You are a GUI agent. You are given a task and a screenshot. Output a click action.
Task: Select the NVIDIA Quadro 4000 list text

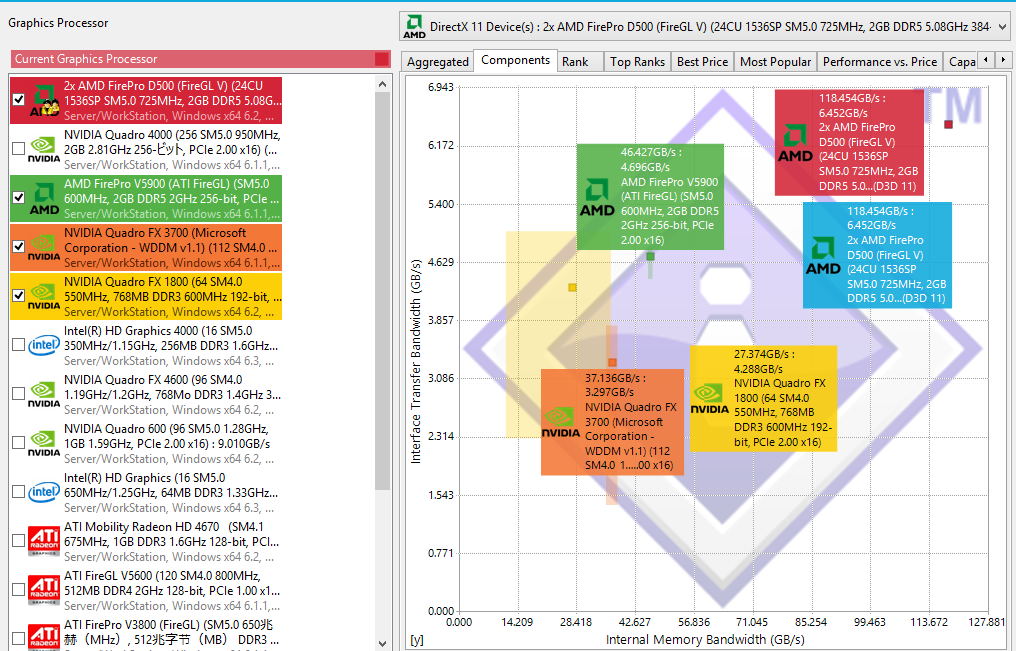(172, 150)
